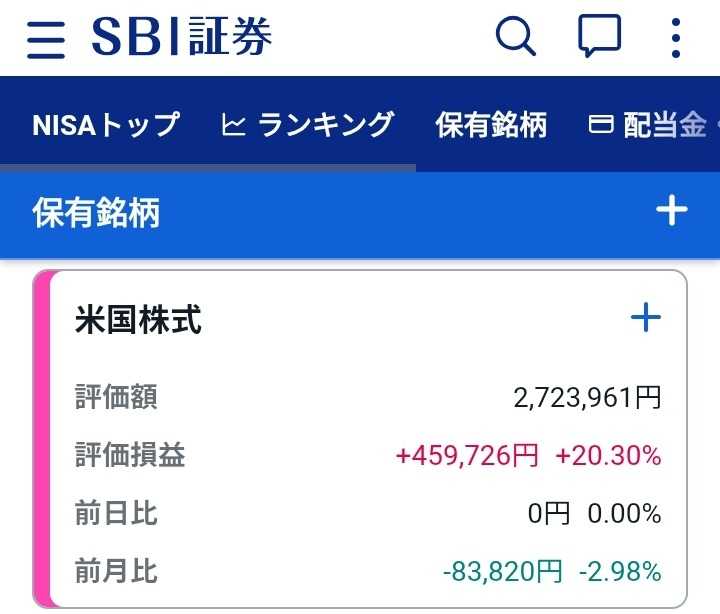Open the search magnifier icon

click(x=516, y=39)
